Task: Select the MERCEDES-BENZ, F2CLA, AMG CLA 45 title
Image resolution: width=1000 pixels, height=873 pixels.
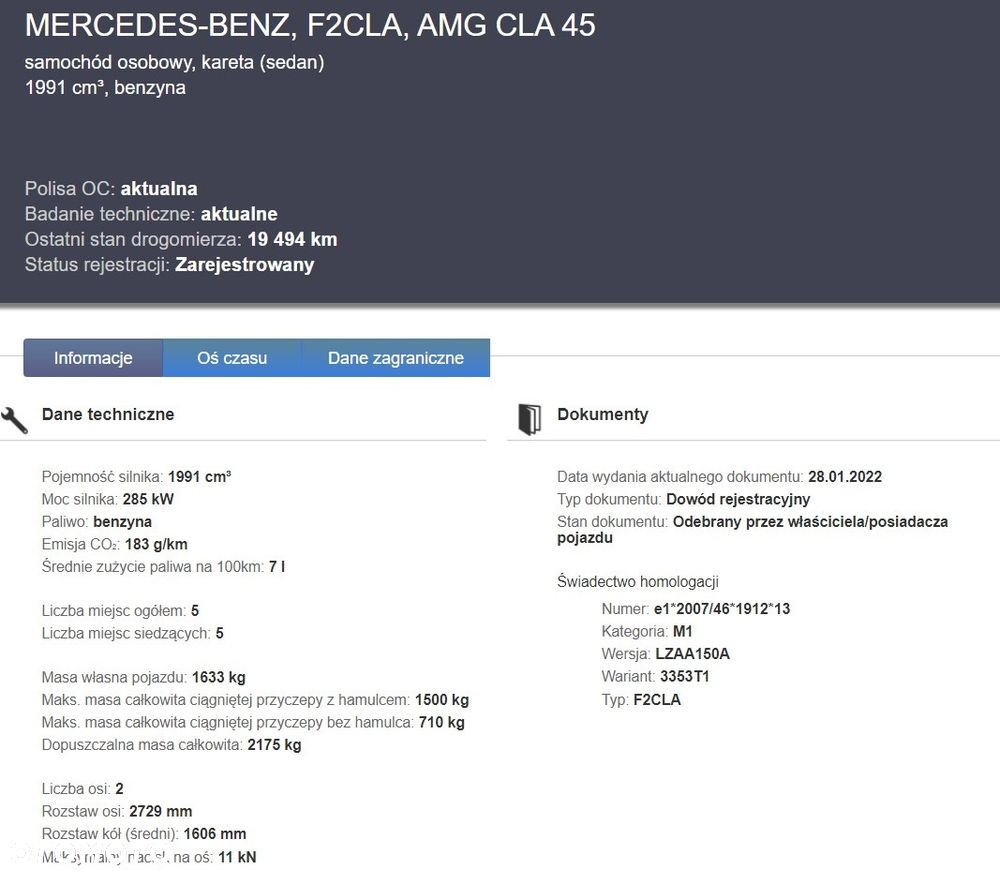Action: (310, 26)
